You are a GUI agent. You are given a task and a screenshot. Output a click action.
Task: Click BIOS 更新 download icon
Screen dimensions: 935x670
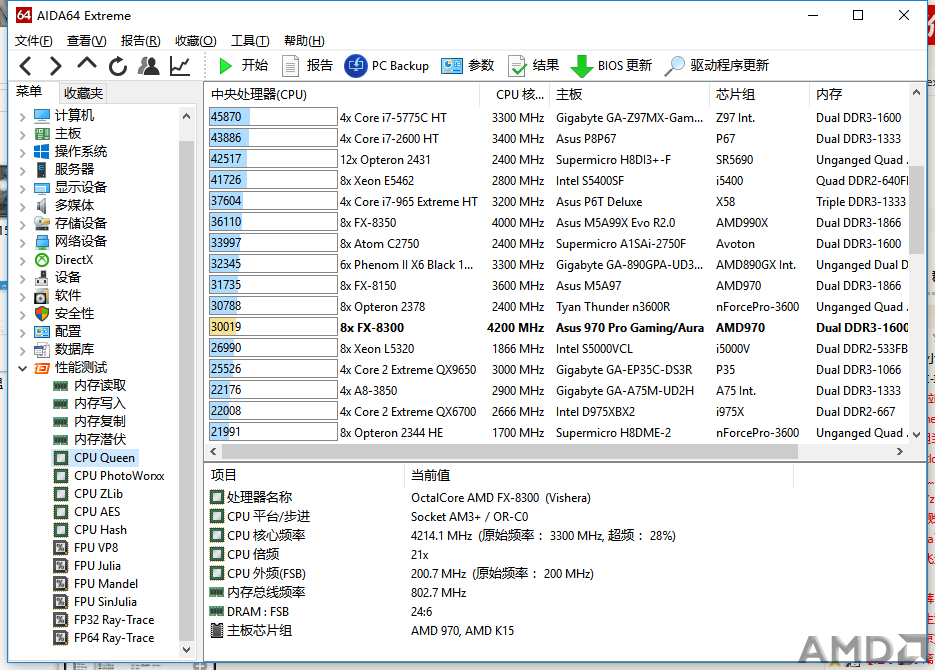(x=581, y=66)
